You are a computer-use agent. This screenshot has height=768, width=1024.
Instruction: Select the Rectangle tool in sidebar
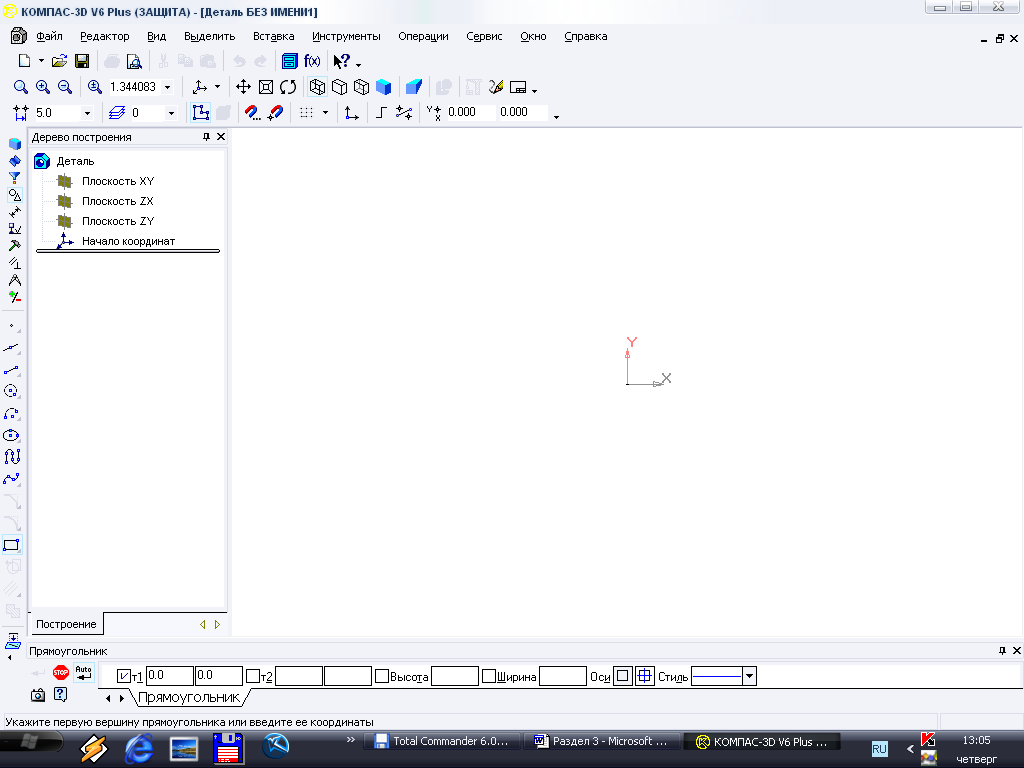pyautogui.click(x=12, y=545)
